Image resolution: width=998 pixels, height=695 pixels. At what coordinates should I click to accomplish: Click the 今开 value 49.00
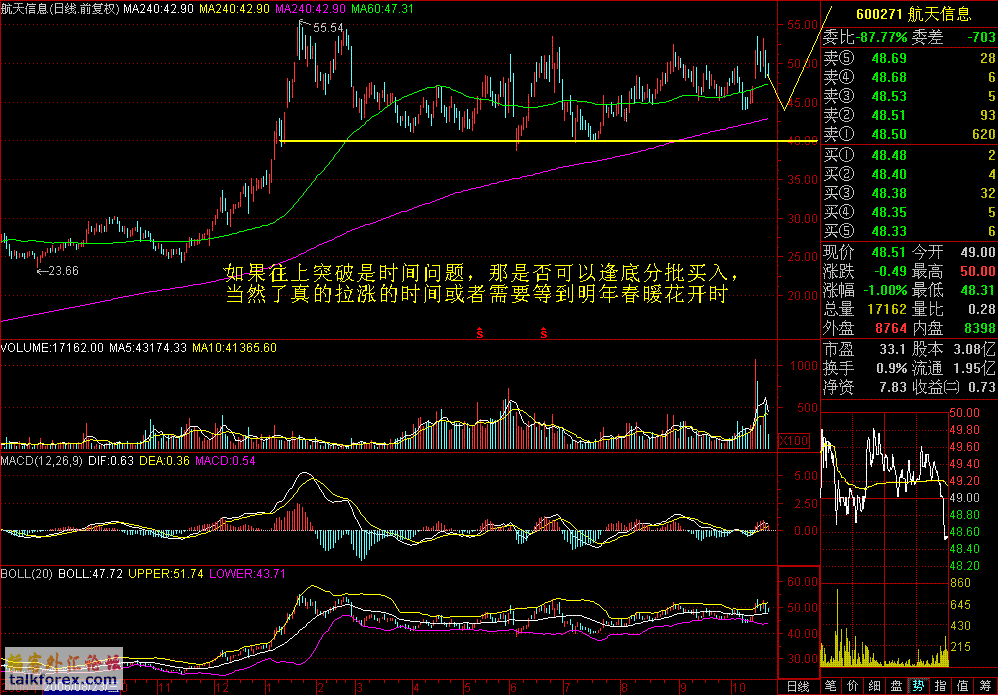[x=978, y=252]
